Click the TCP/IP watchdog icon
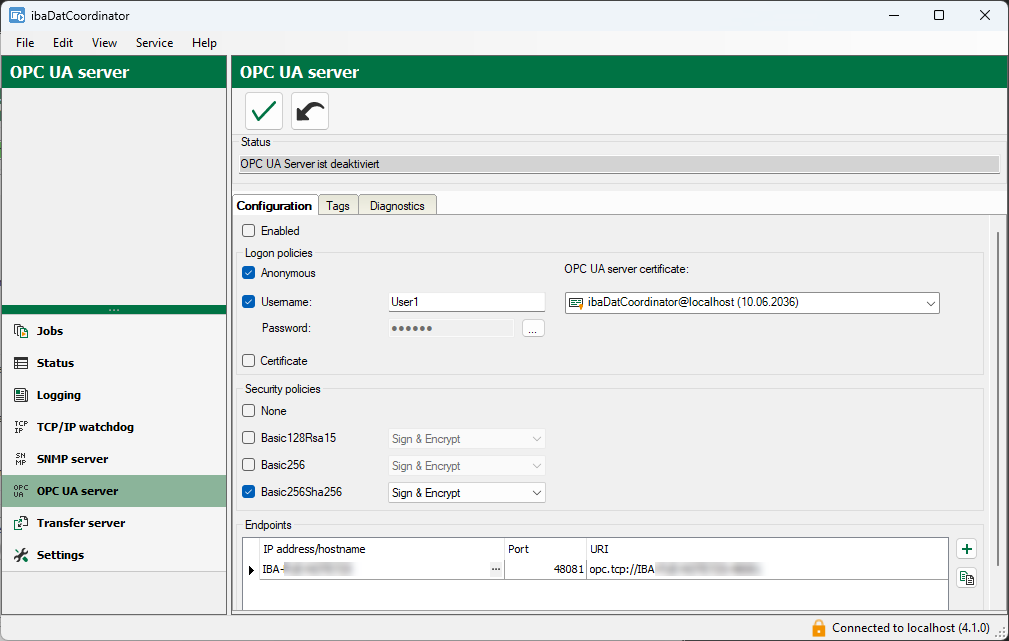This screenshot has height=641, width=1009. [21, 427]
